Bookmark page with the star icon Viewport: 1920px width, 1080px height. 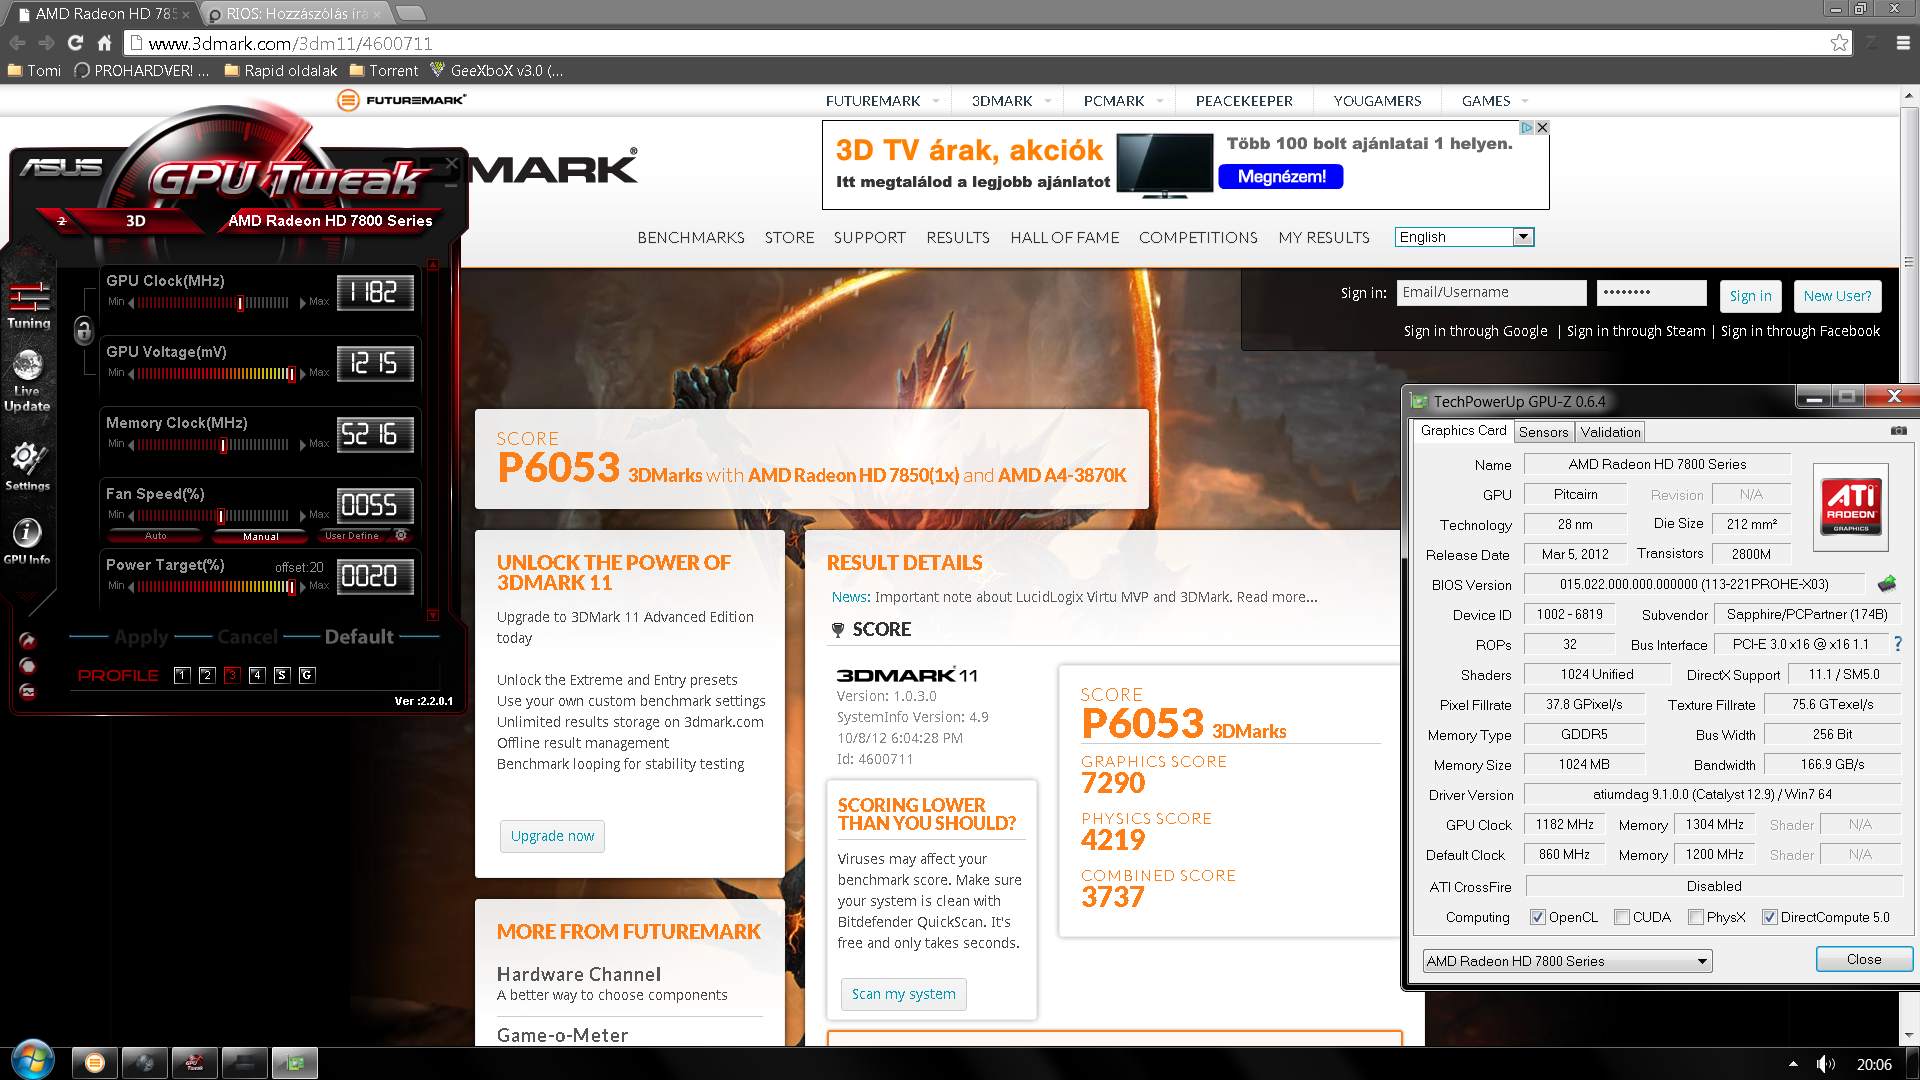point(1839,43)
